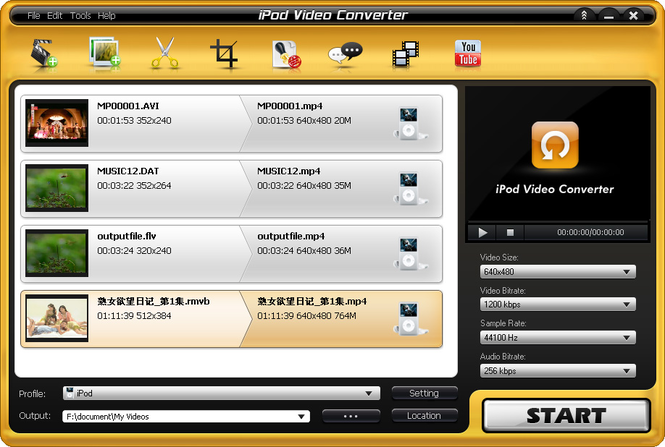This screenshot has width=665, height=447.
Task: Click the Setting button
Action: tap(425, 393)
